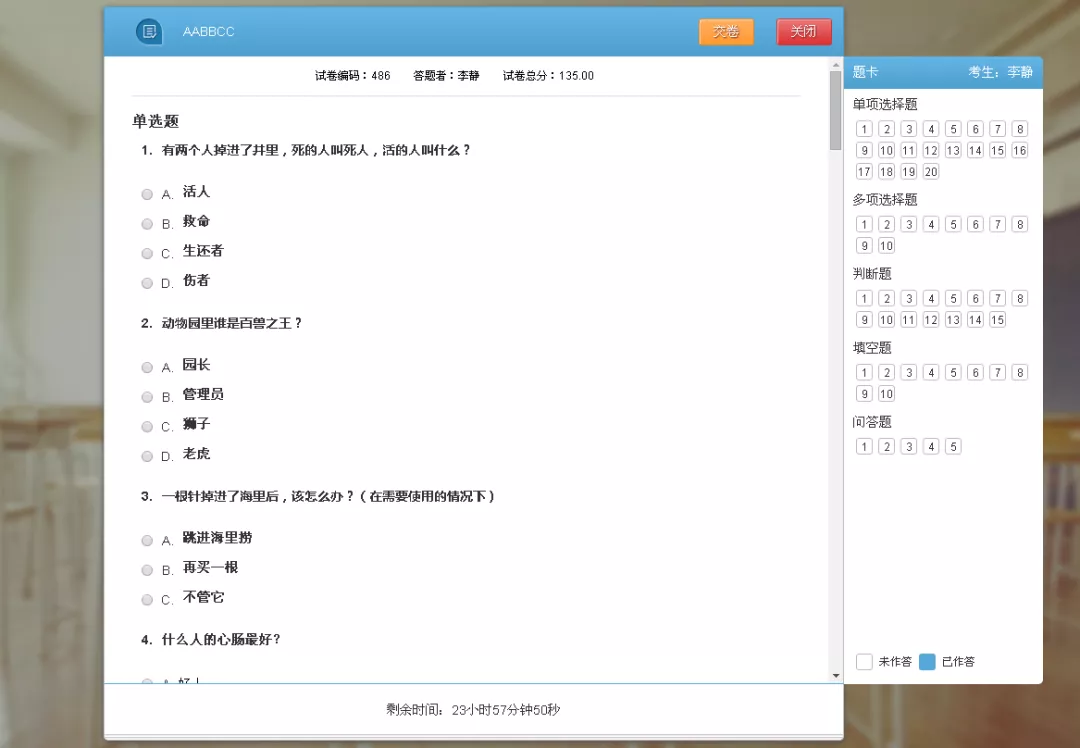This screenshot has height=748, width=1080.
Task: Jump to 问答题 question 3 in answer card
Action: (908, 446)
